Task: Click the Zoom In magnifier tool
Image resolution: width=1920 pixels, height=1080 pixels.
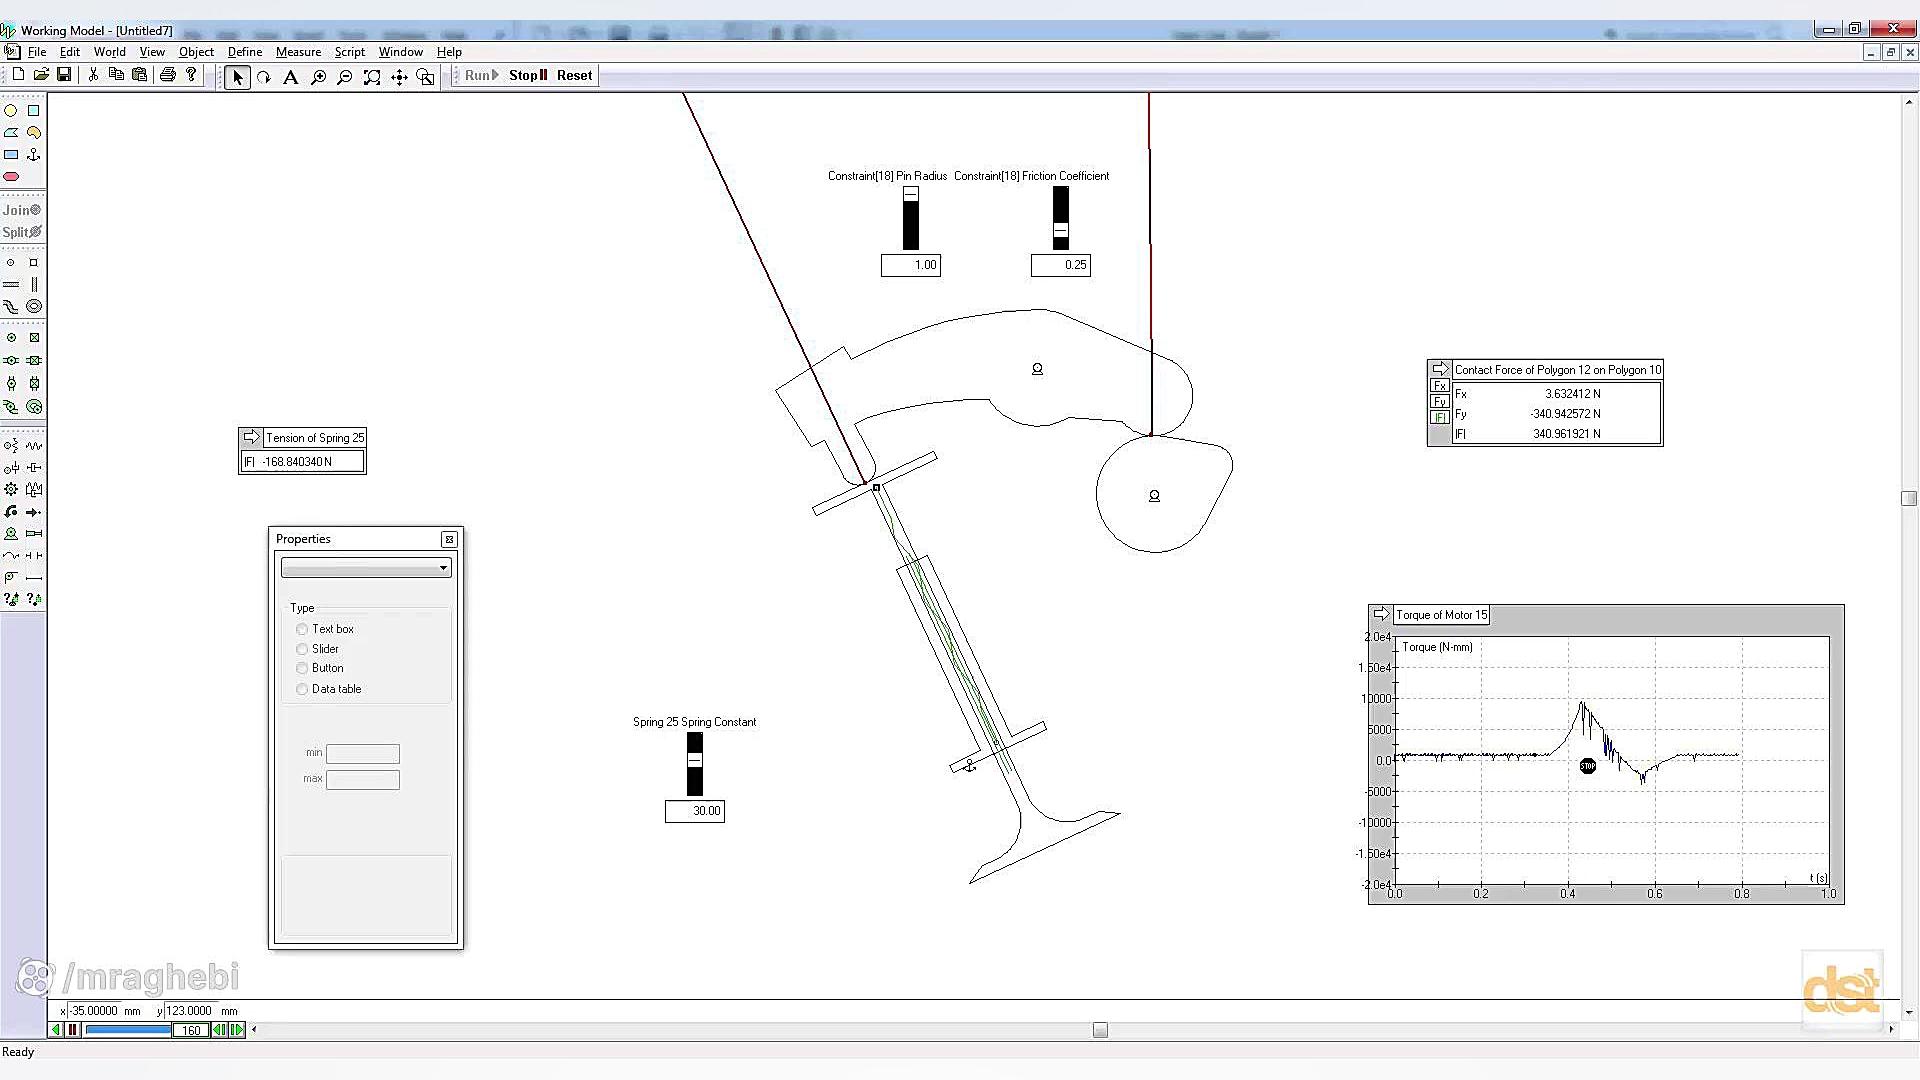Action: tap(318, 77)
